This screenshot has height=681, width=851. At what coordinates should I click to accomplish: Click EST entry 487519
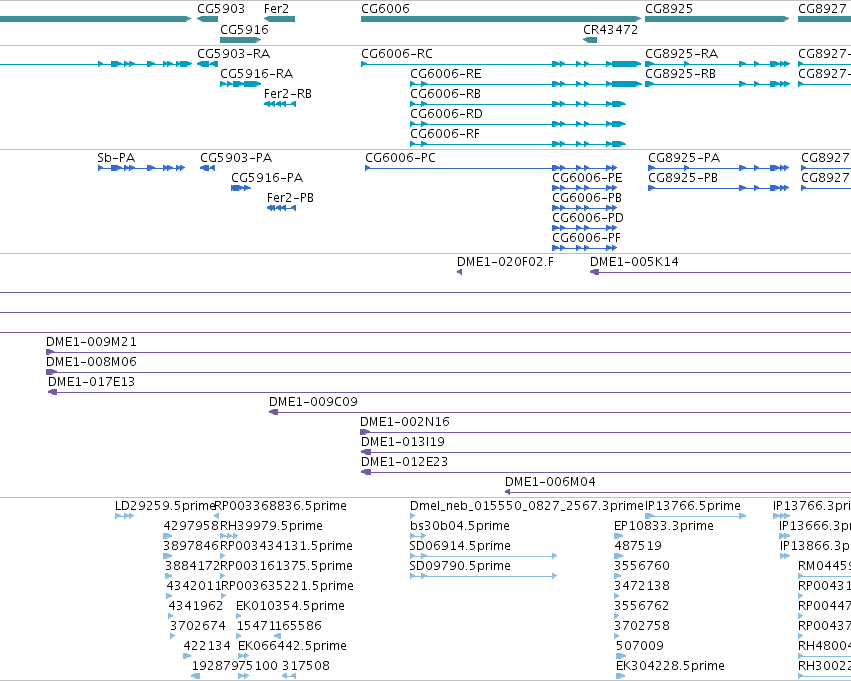point(638,546)
